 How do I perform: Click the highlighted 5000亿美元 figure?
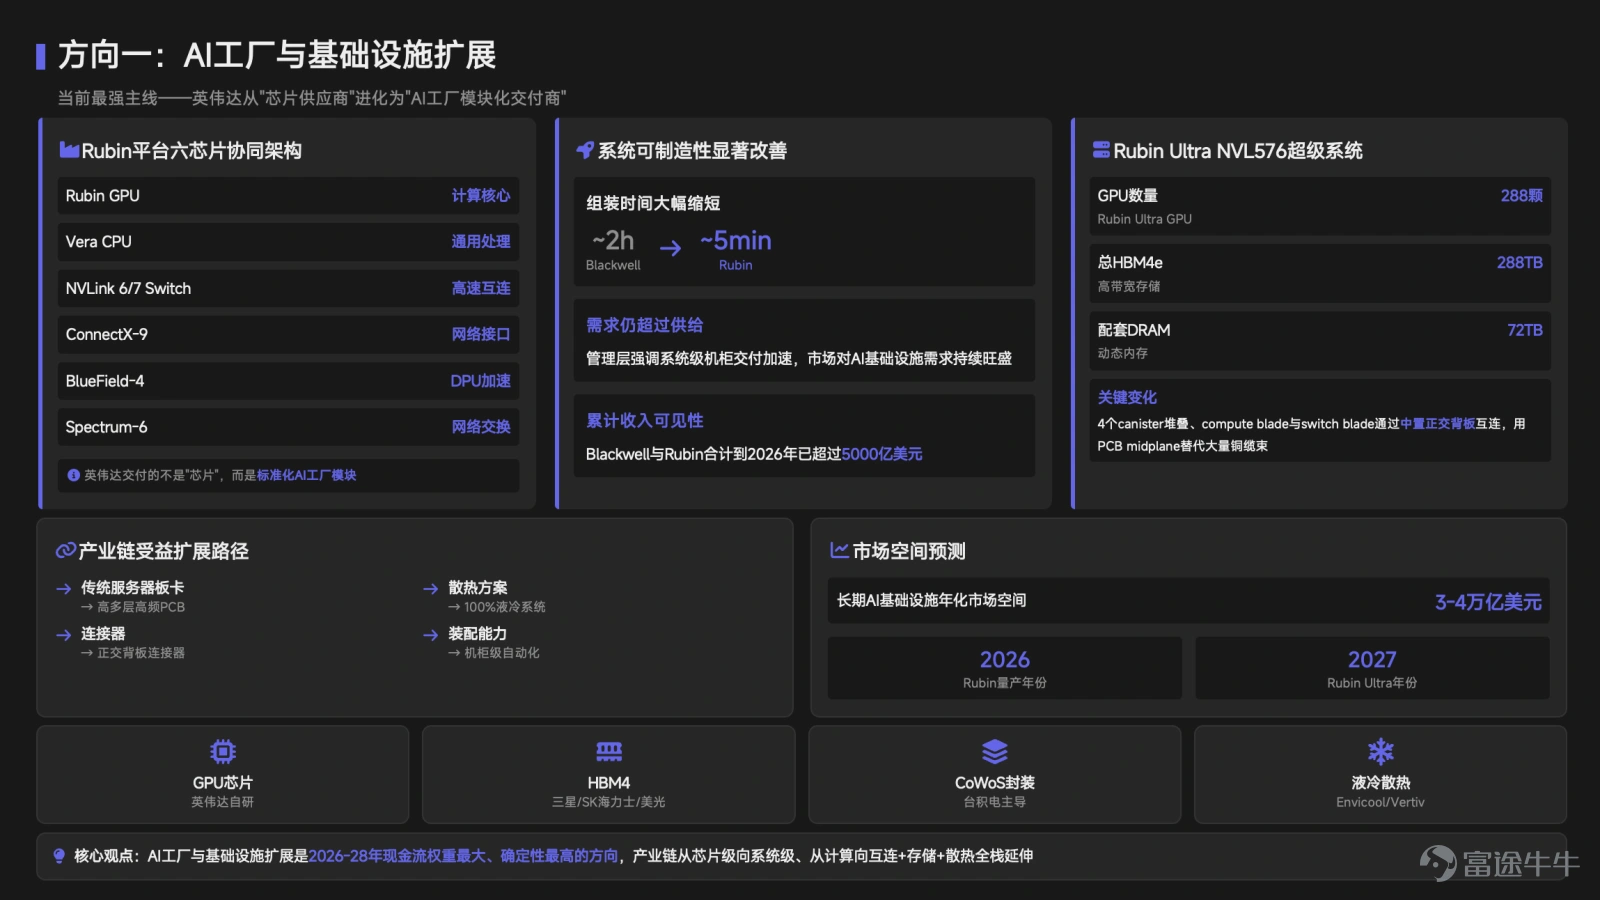(882, 454)
